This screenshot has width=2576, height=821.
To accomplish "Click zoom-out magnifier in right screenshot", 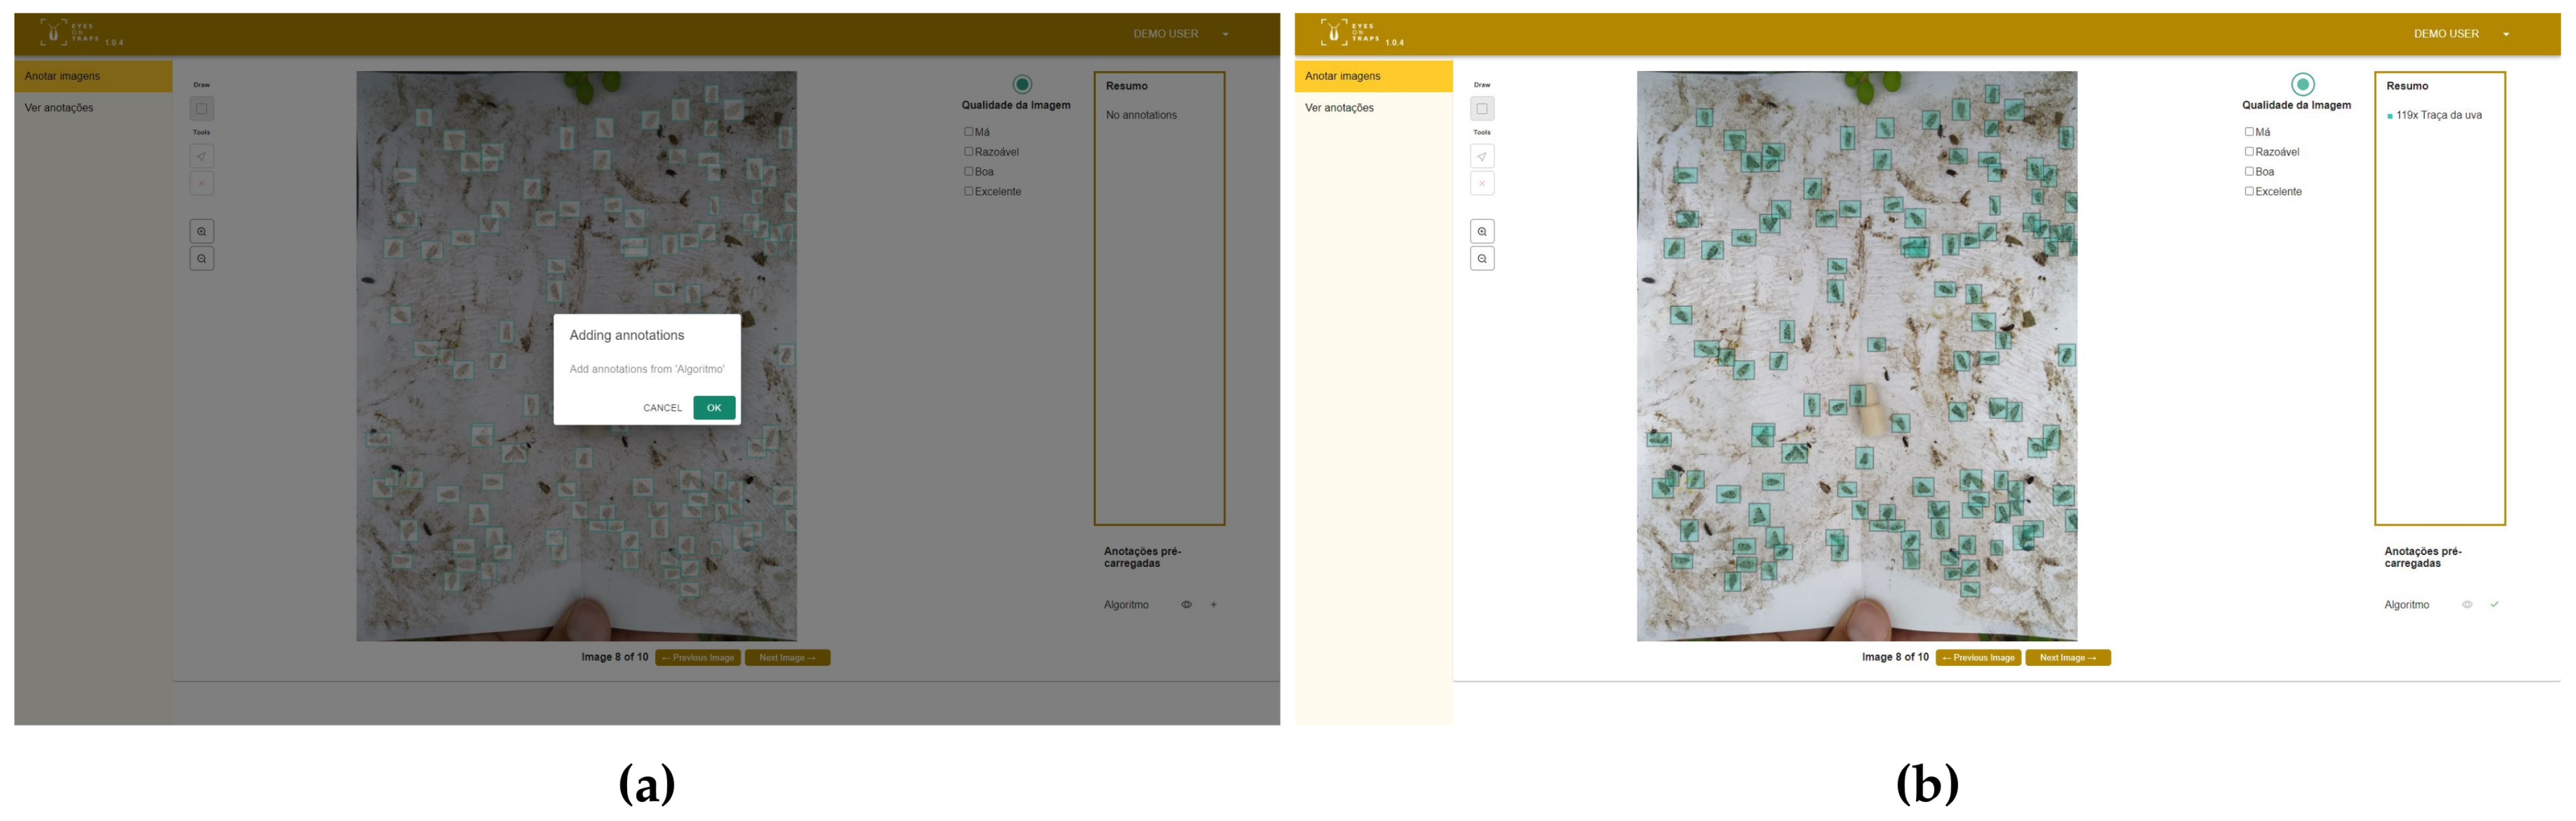I will pos(1482,258).
